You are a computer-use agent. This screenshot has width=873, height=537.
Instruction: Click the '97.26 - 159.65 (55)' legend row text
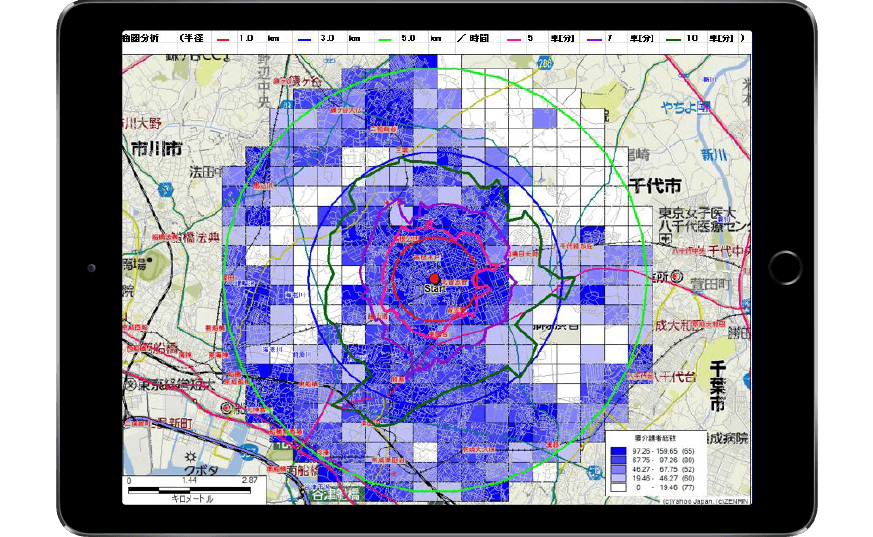pyautogui.click(x=663, y=451)
